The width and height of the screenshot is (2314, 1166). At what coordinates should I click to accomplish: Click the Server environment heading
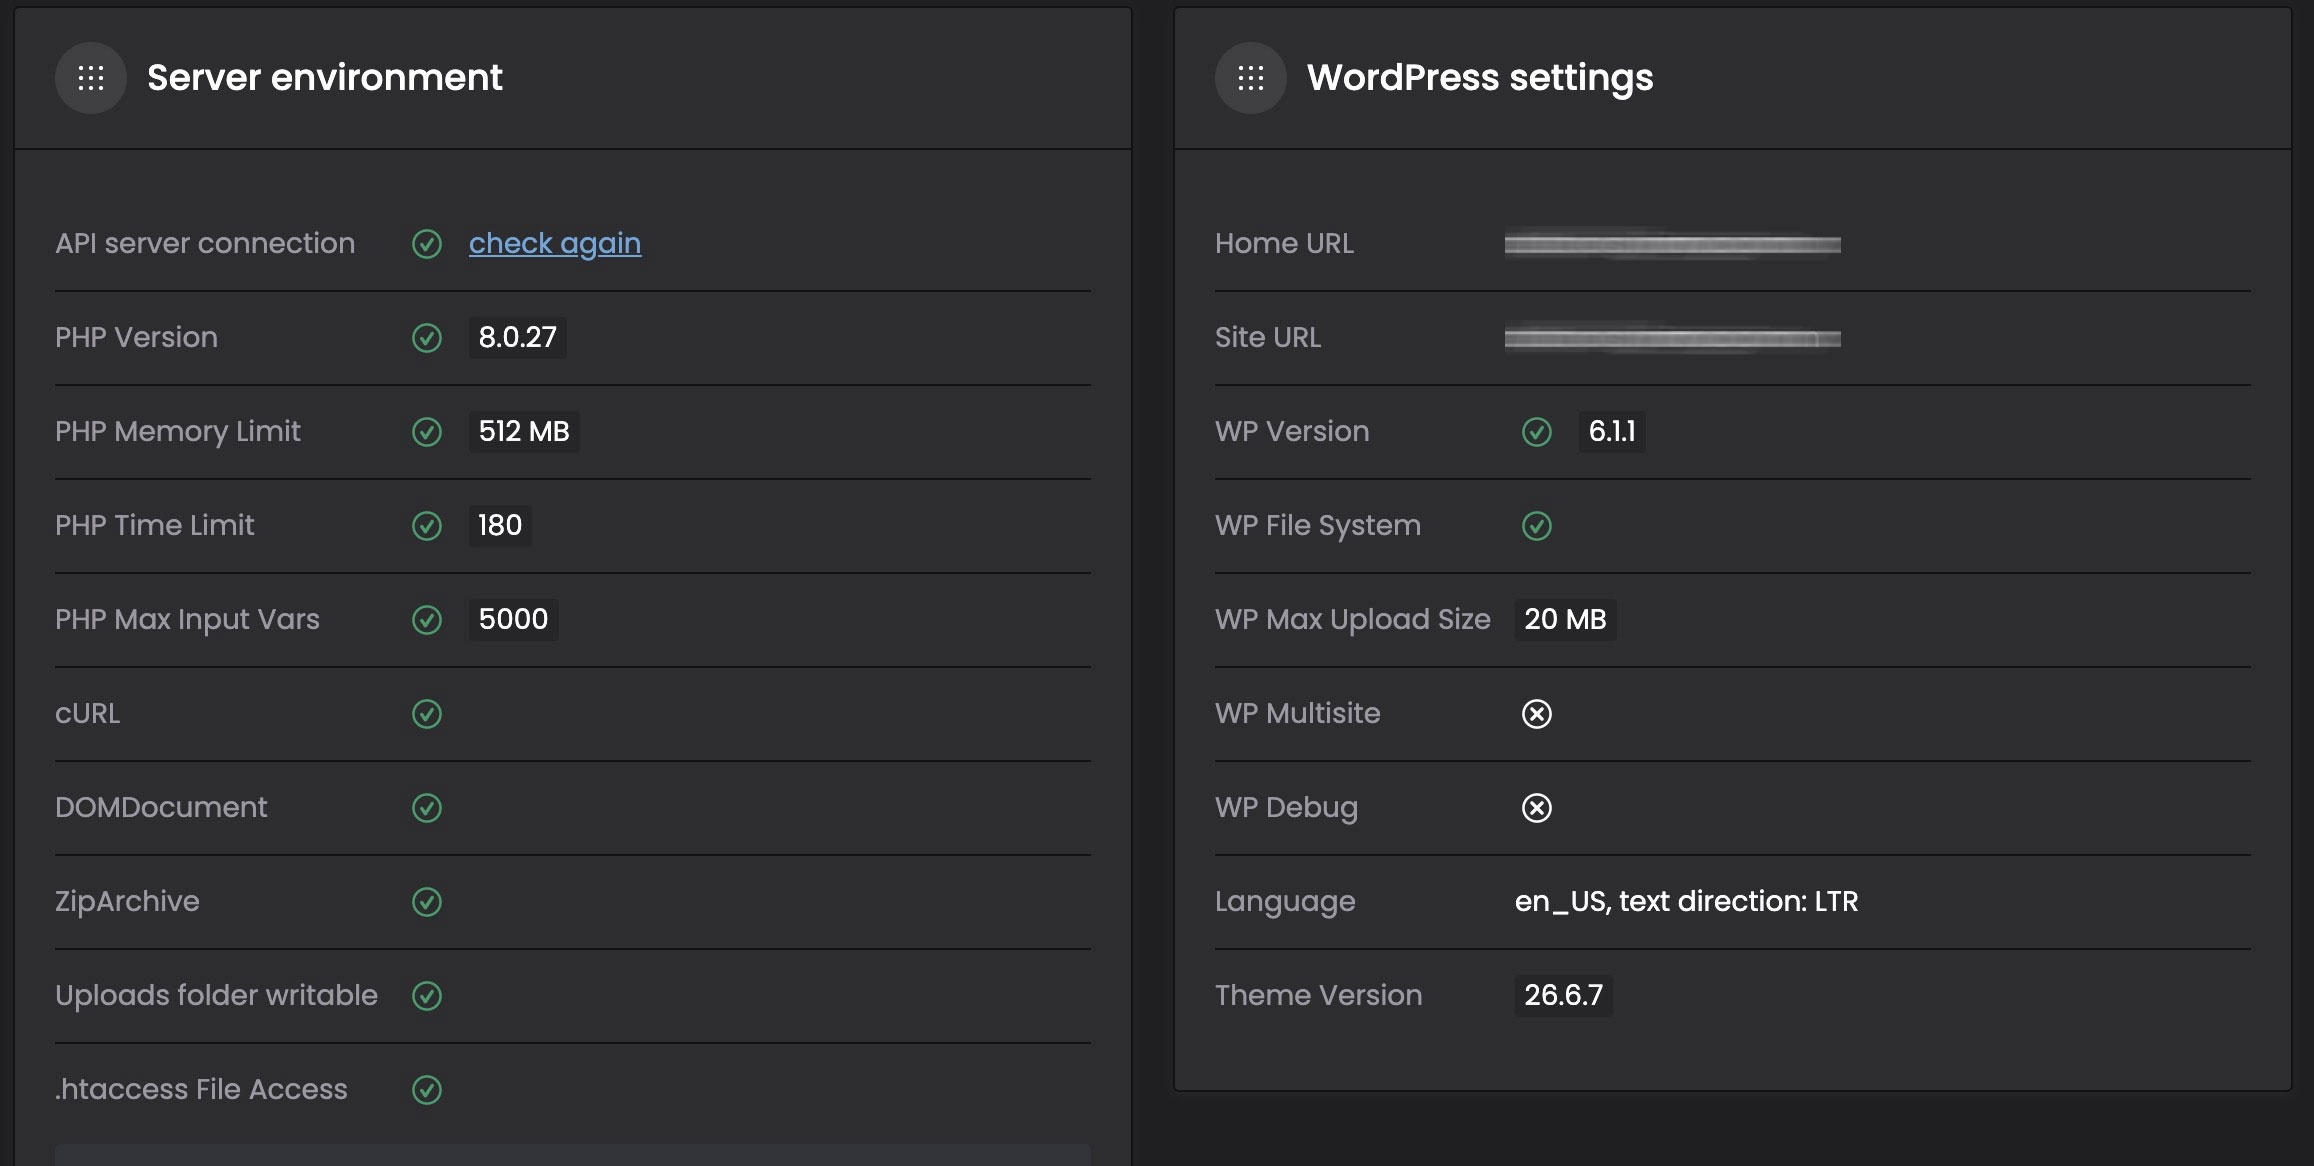325,77
